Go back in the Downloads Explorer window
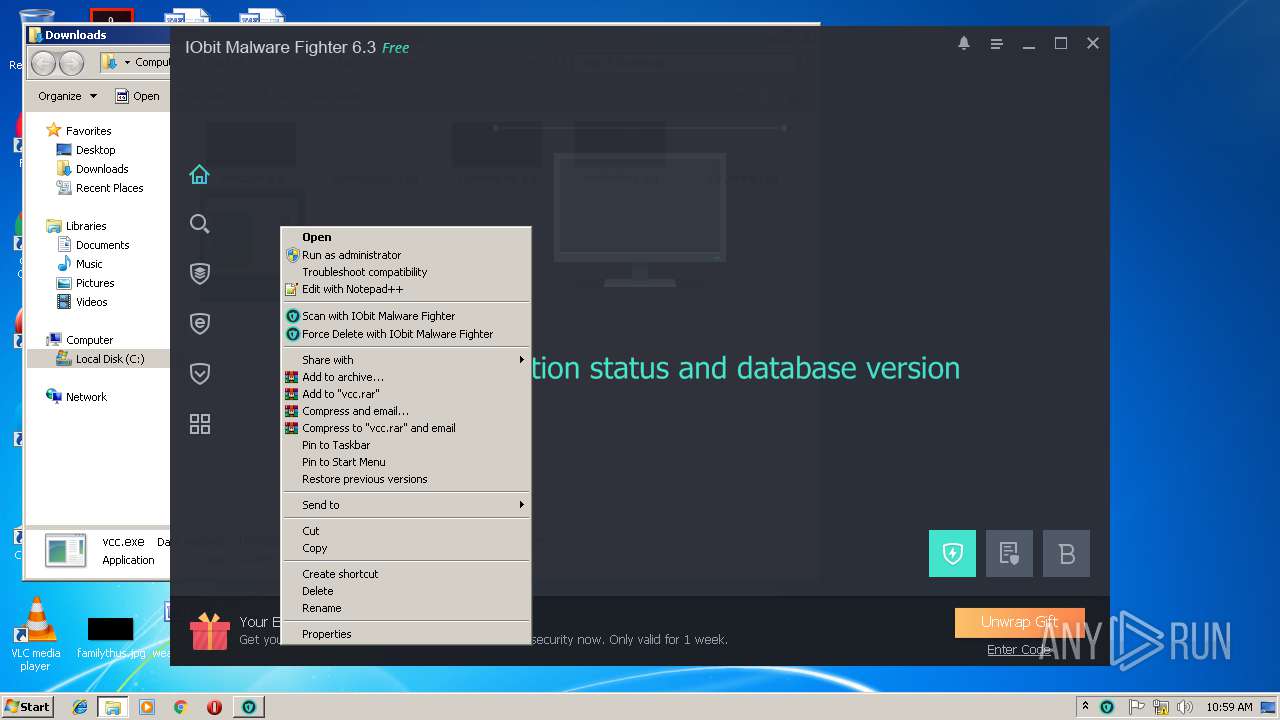Screen dimensions: 1280x720 pyautogui.click(x=43, y=63)
